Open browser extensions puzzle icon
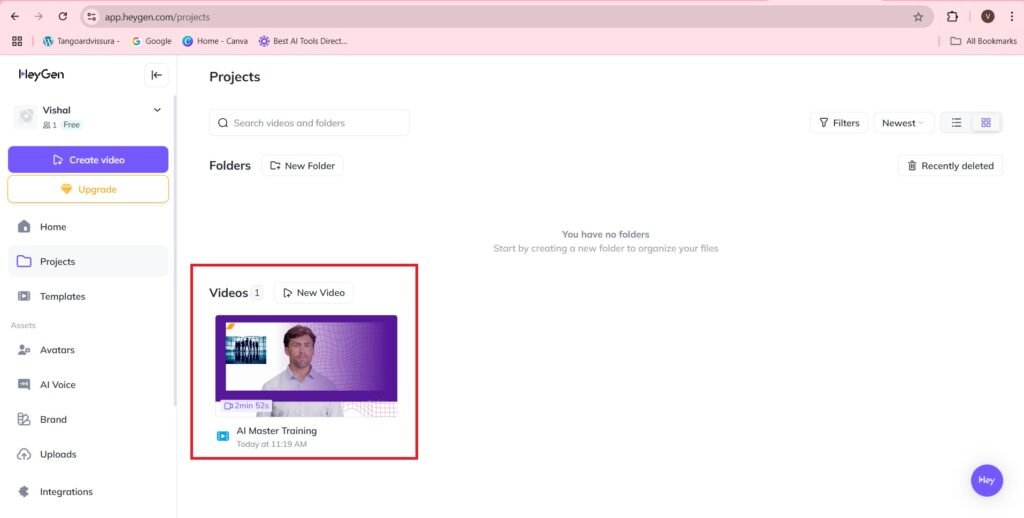 point(952,16)
